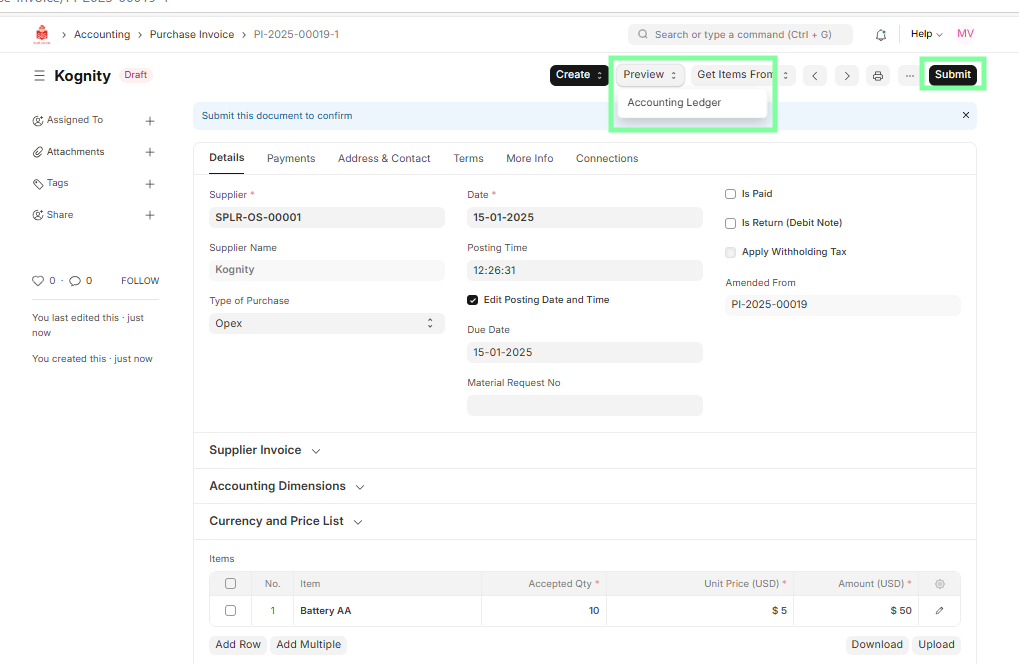Switch to the Payments tab
1019x664 pixels.
tap(291, 158)
